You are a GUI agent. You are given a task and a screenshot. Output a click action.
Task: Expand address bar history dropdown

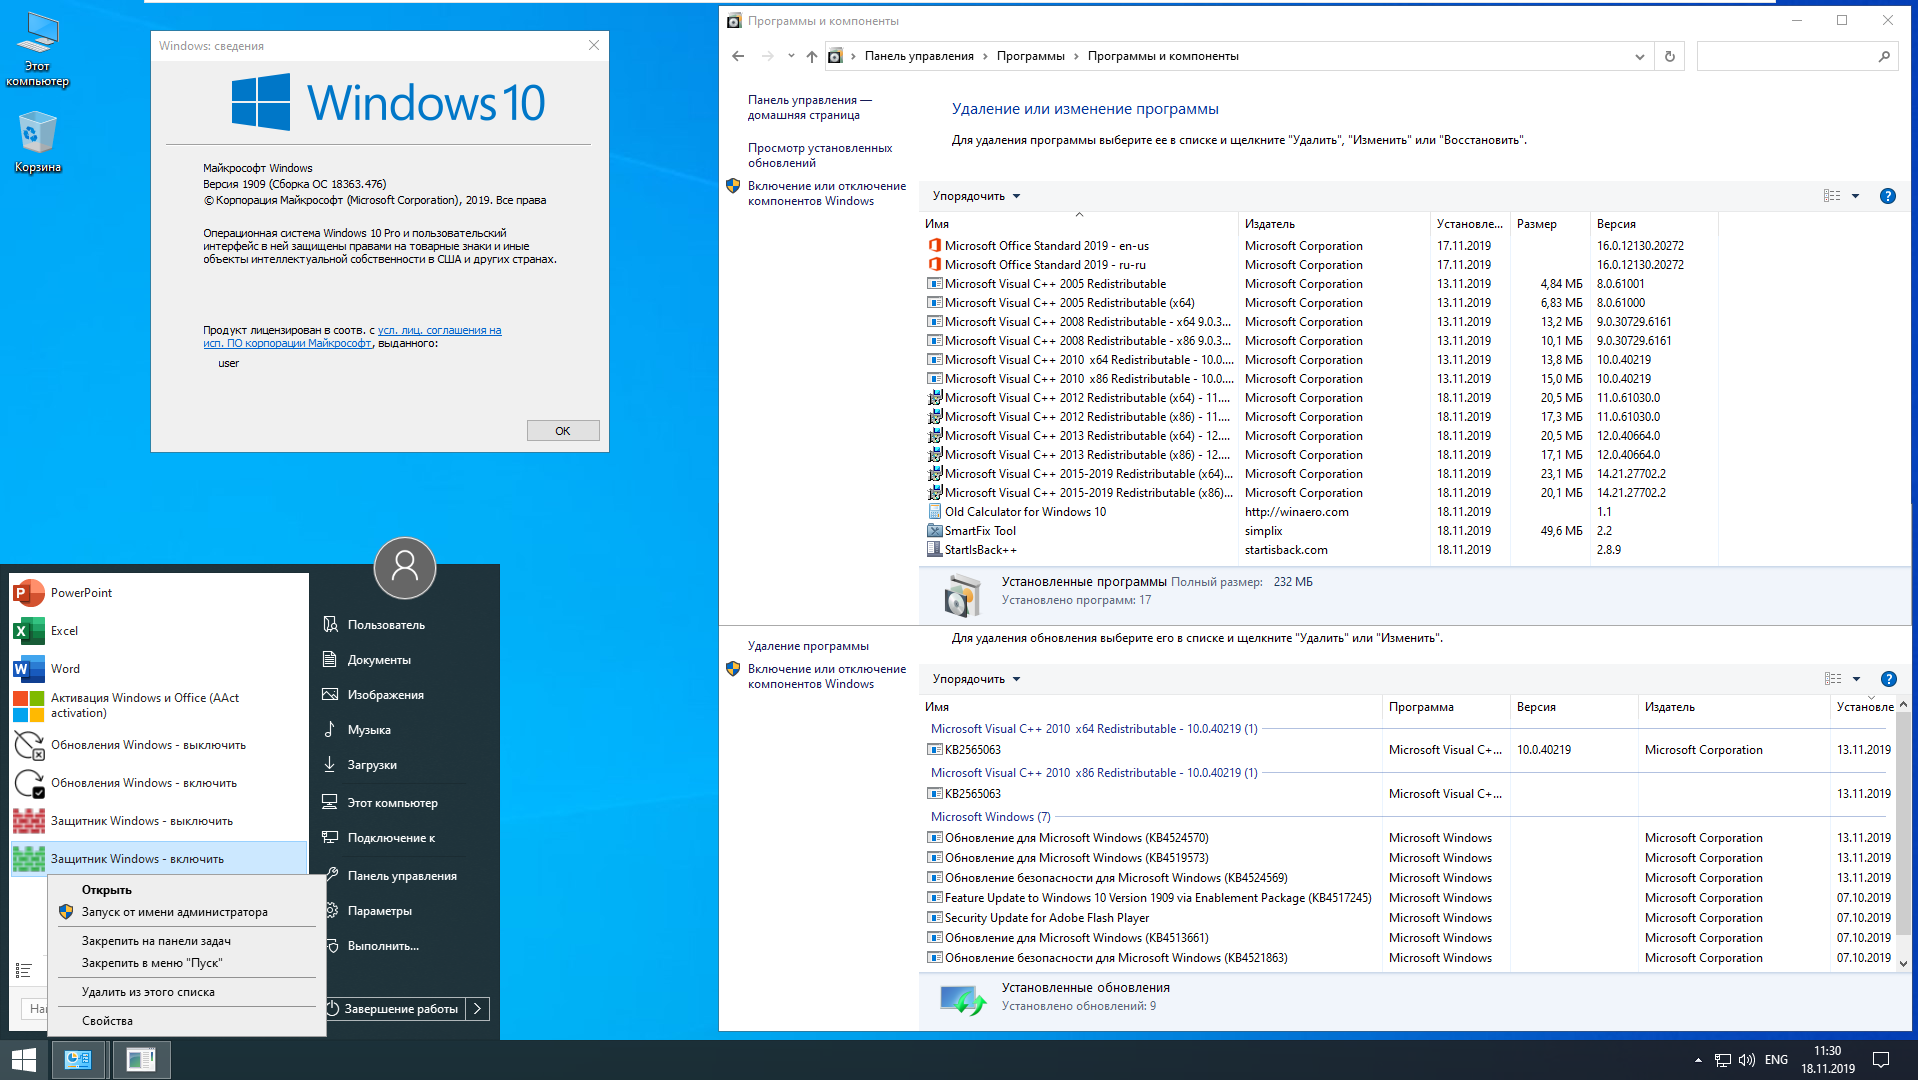tap(1639, 56)
